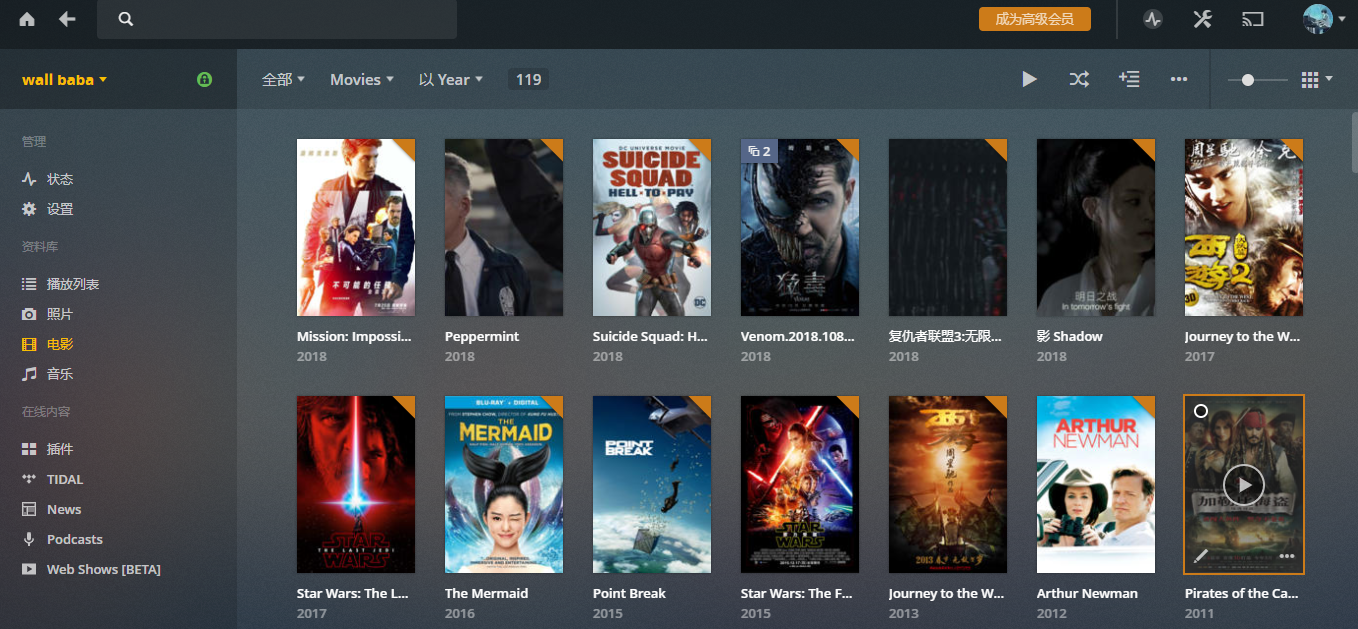Image resolution: width=1358 pixels, height=629 pixels.
Task: Open the activity pulse icon
Action: [1153, 19]
